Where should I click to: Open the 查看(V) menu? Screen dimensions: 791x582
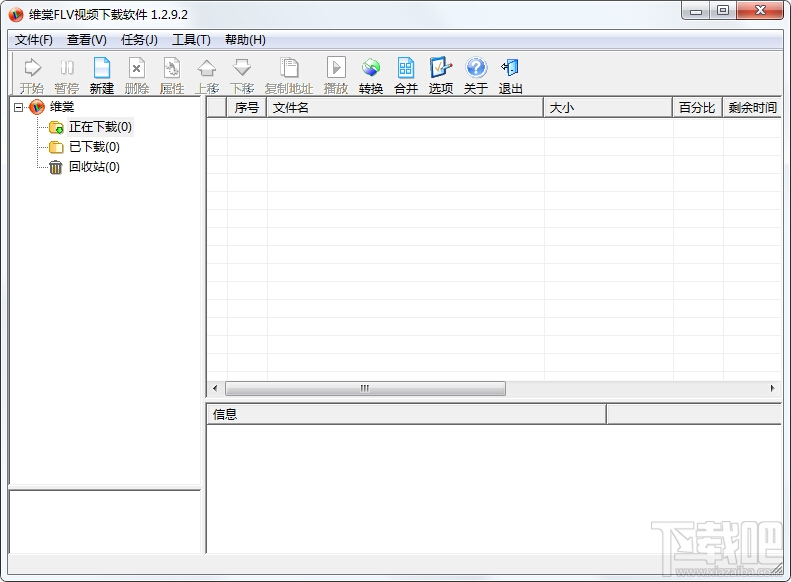pos(87,40)
